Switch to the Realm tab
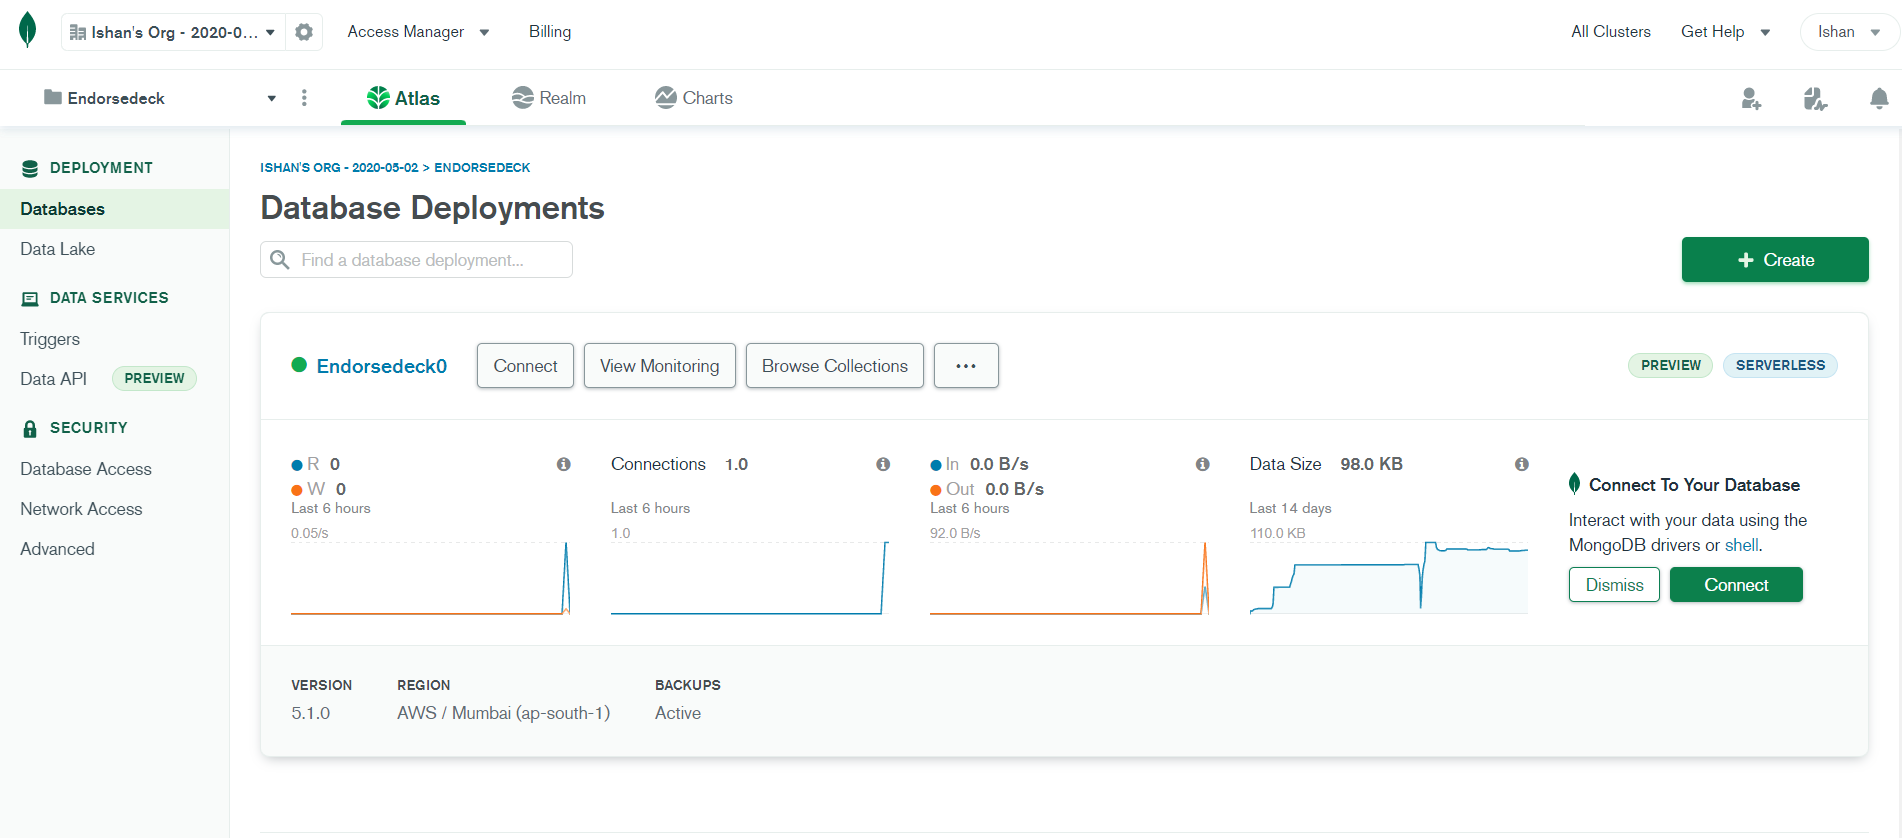Image resolution: width=1902 pixels, height=838 pixels. click(x=549, y=98)
